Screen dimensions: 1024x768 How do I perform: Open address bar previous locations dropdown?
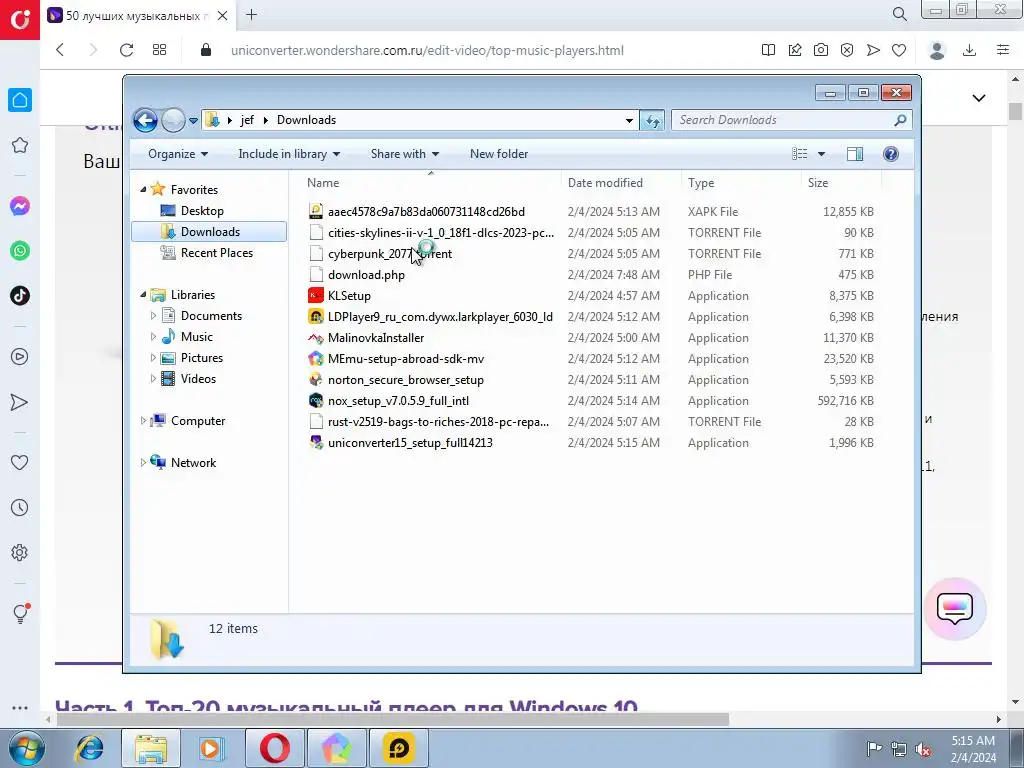[629, 120]
